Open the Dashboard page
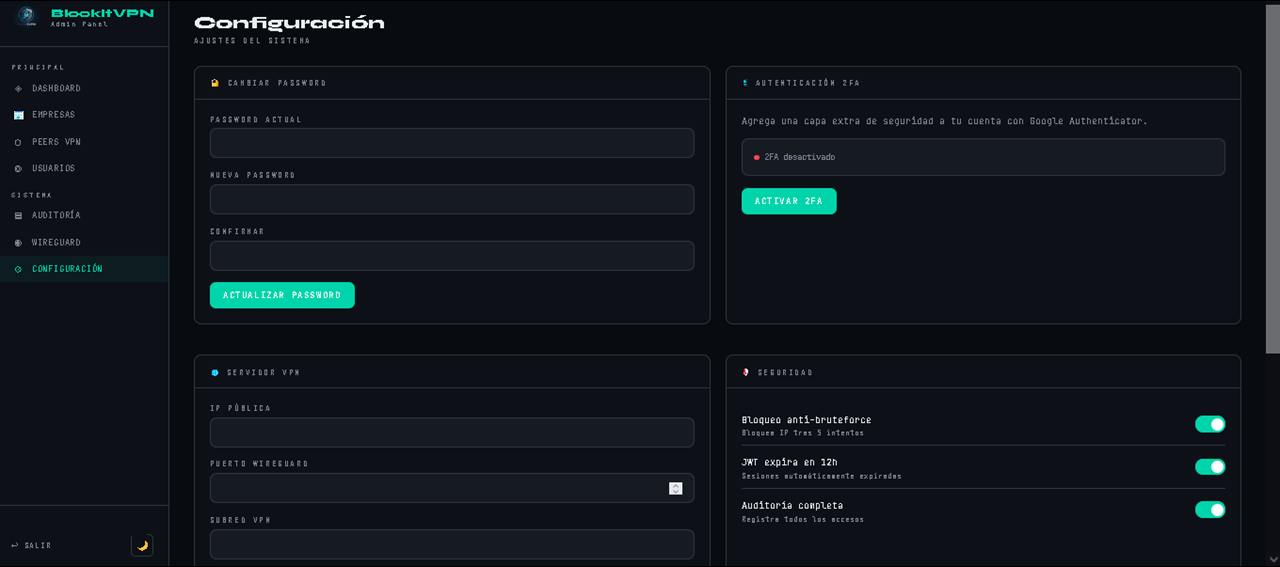1280x567 pixels. [84, 89]
